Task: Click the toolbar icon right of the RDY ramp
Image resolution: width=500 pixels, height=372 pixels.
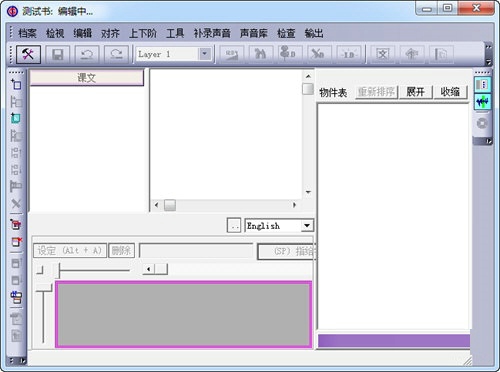Action: pos(261,54)
